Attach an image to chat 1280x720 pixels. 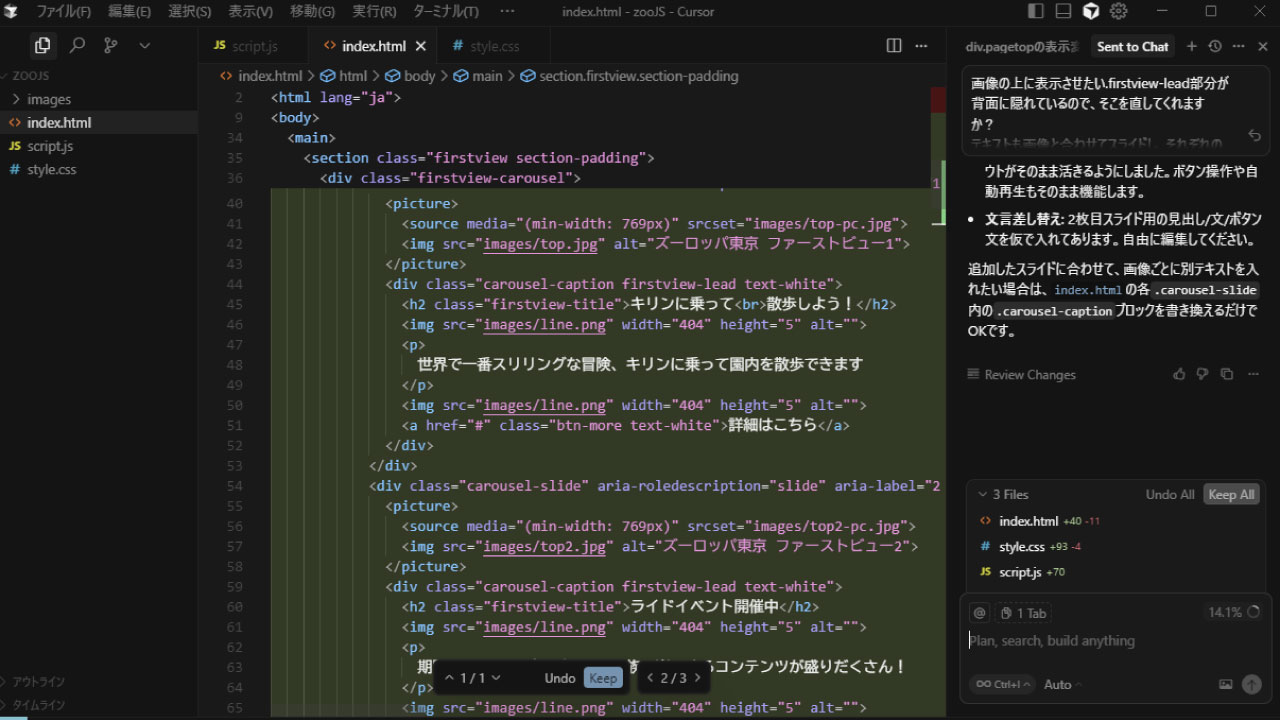pyautogui.click(x=1226, y=684)
